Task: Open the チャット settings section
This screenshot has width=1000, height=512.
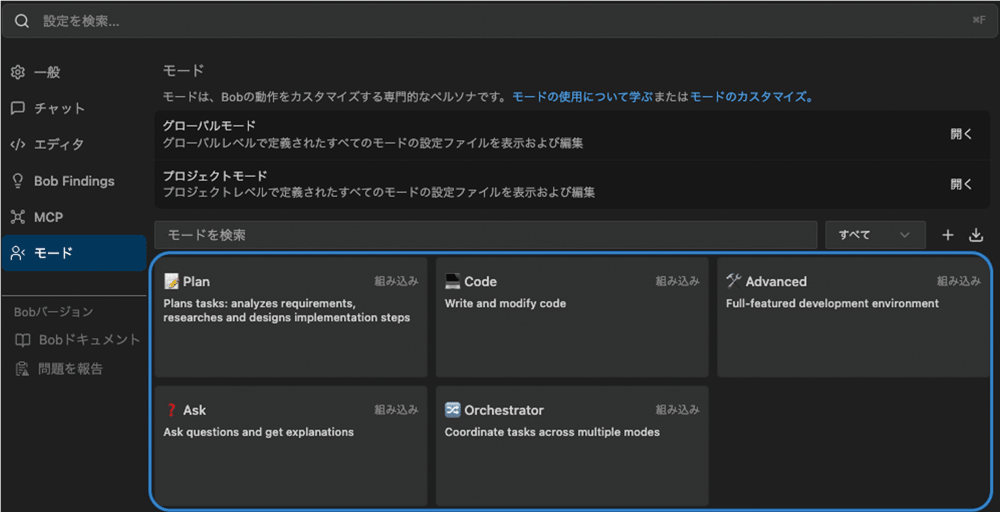Action: pyautogui.click(x=74, y=108)
